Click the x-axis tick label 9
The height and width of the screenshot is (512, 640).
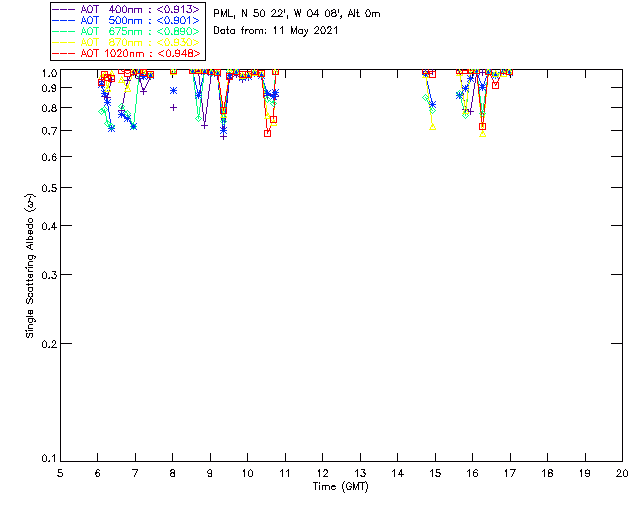[210, 473]
